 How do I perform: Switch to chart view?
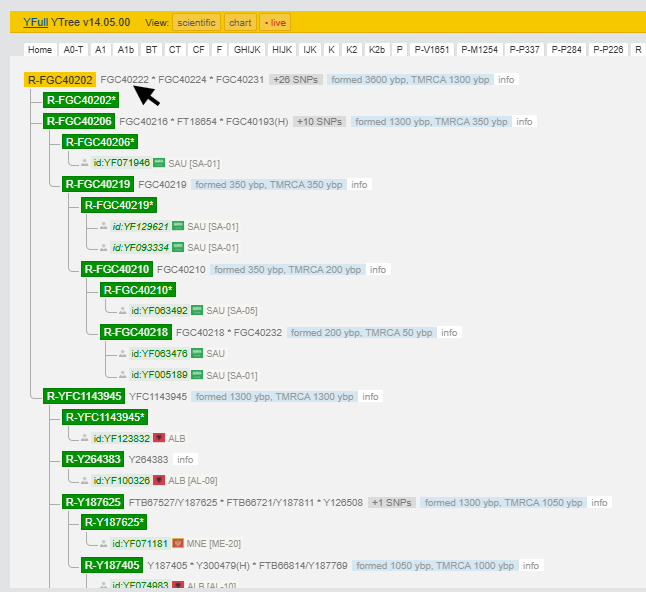pos(240,23)
